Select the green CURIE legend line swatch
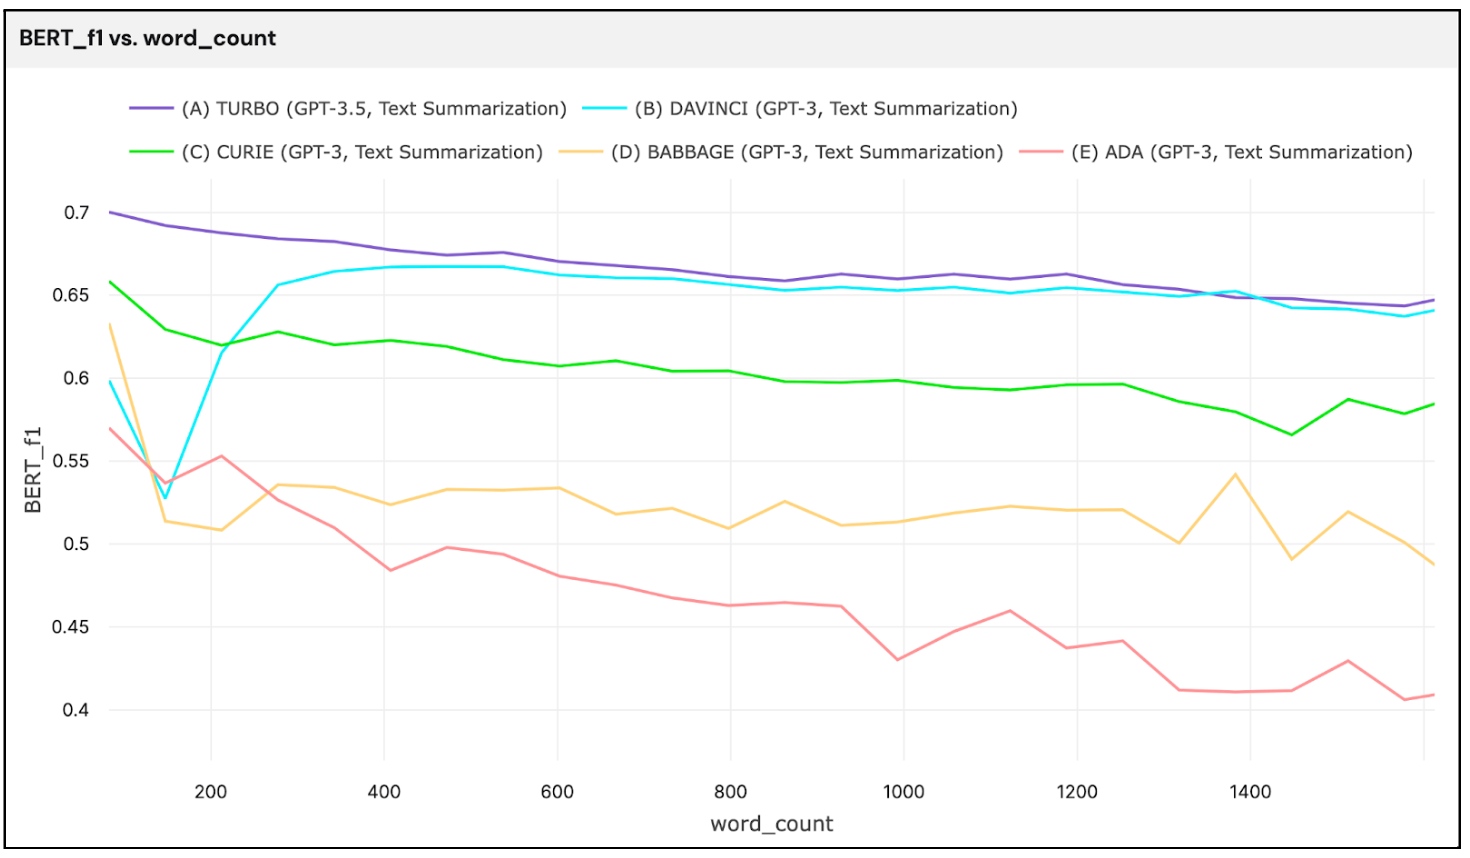Image resolution: width=1470 pixels, height=858 pixels. click(x=151, y=152)
